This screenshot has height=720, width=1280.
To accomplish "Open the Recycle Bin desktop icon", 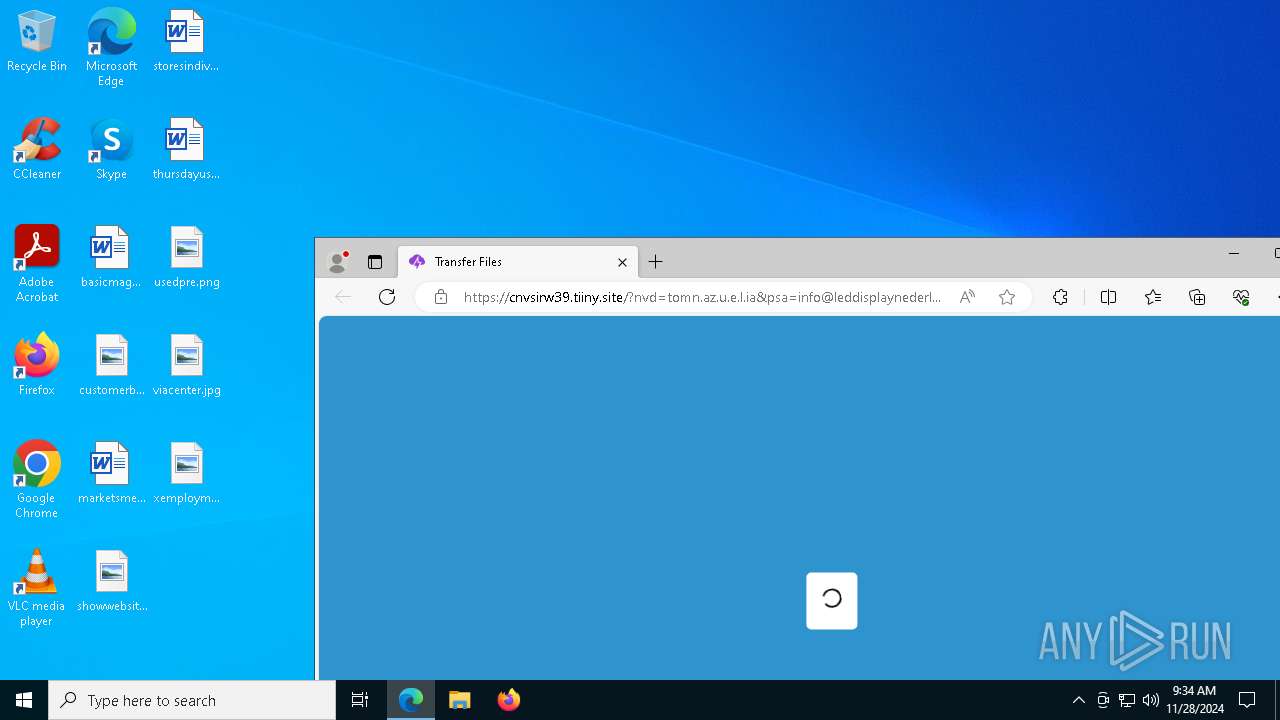I will tap(37, 42).
